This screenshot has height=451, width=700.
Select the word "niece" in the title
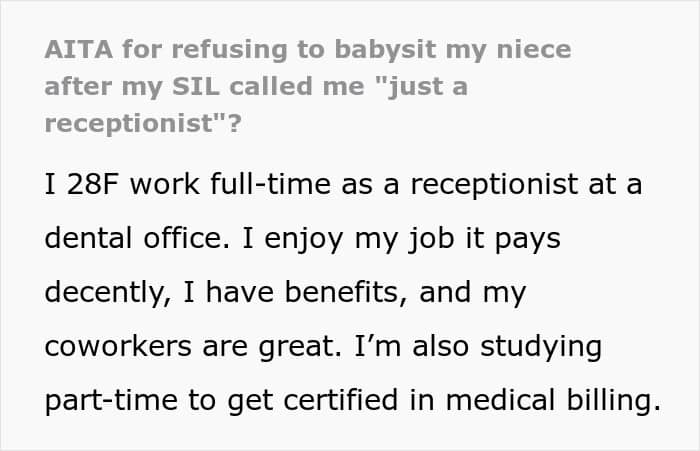534,49
